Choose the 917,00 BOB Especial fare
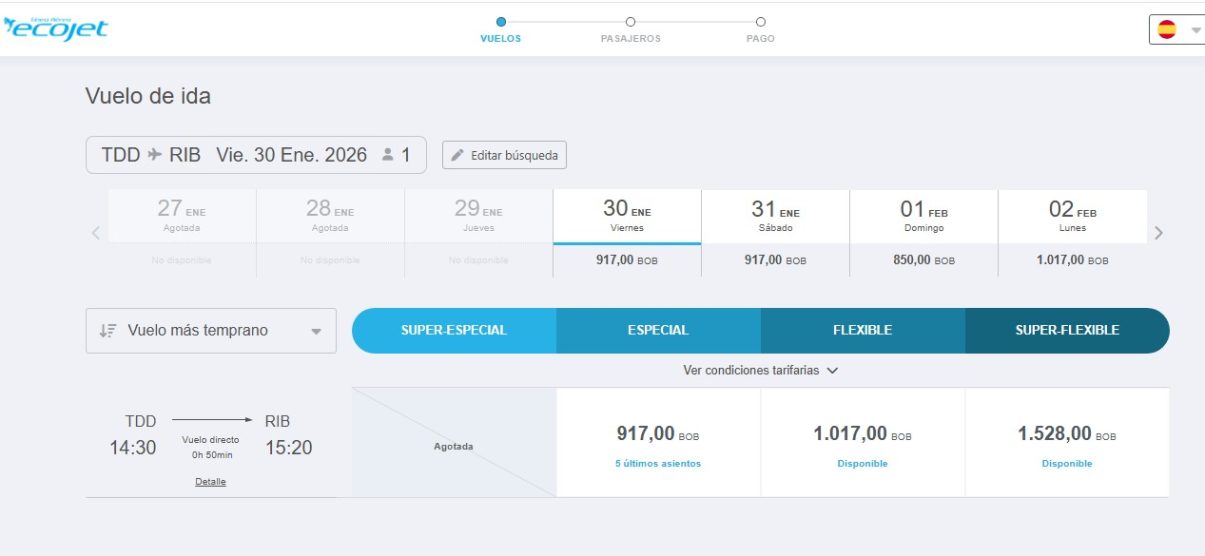This screenshot has width=1205, height=556. tap(658, 443)
